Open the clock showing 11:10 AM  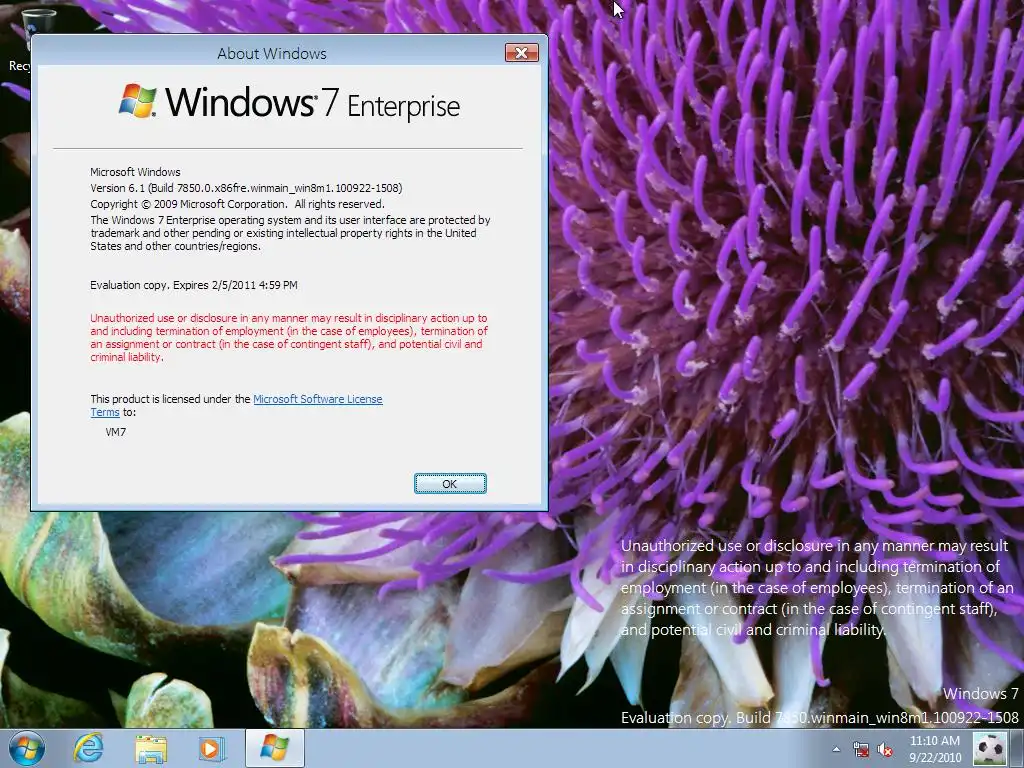point(935,749)
